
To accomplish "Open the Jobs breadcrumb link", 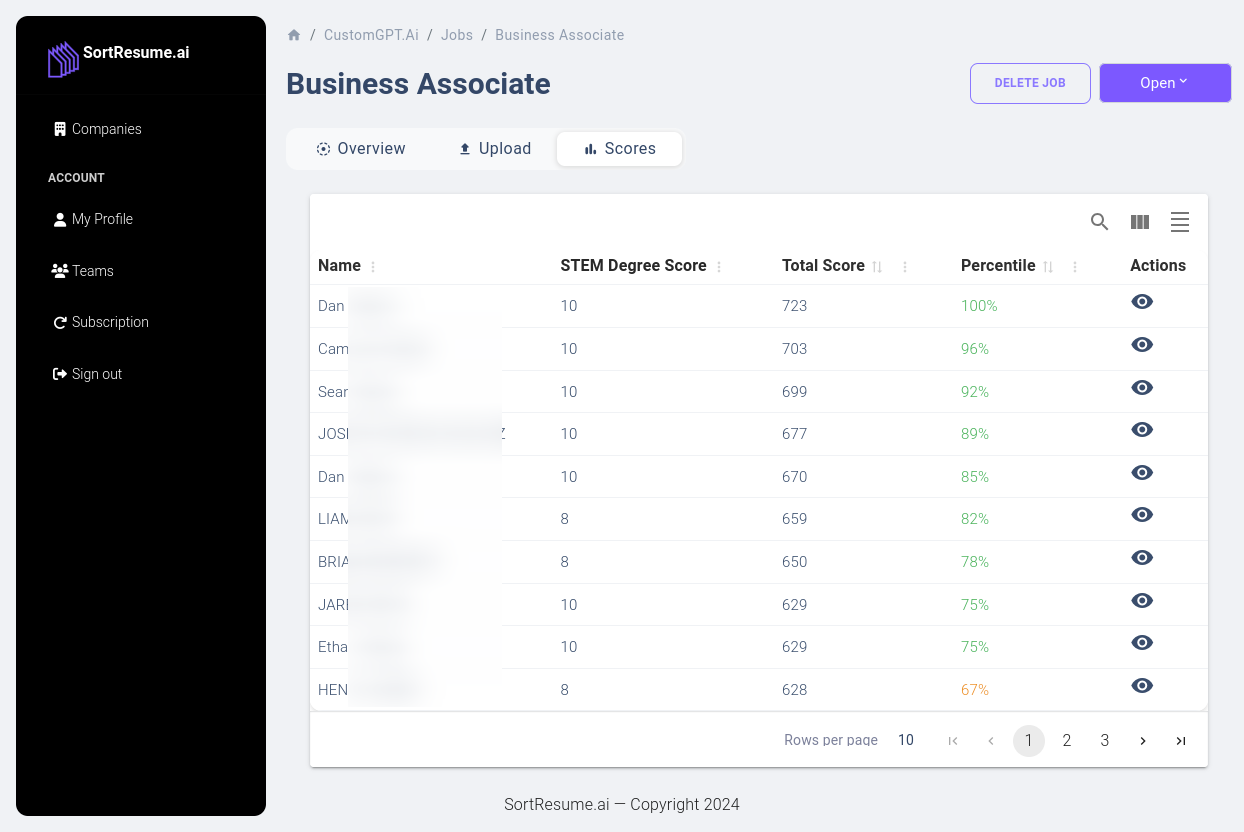I will (x=457, y=34).
